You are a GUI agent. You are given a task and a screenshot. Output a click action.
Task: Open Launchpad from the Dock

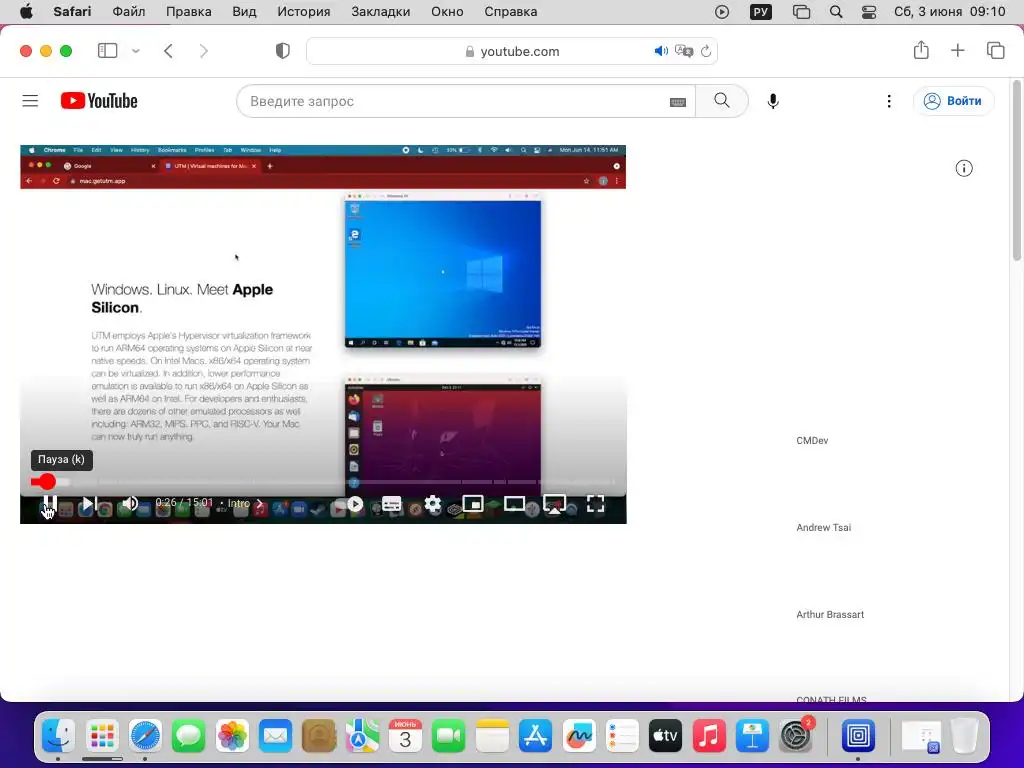click(x=102, y=737)
